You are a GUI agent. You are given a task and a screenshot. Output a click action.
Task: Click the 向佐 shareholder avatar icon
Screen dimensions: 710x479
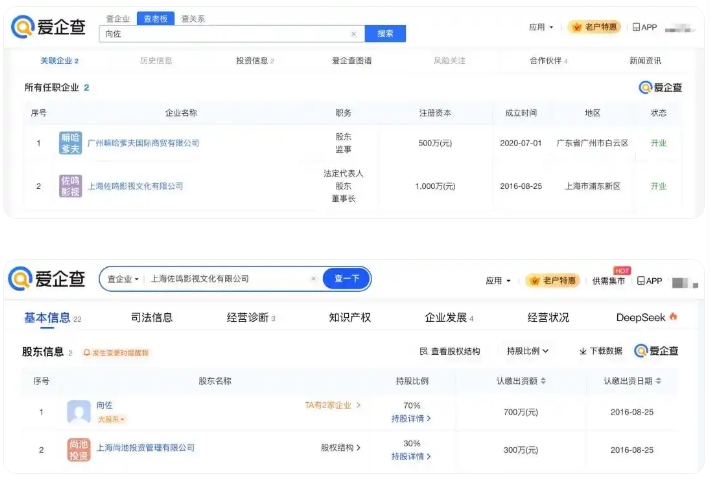pos(78,411)
